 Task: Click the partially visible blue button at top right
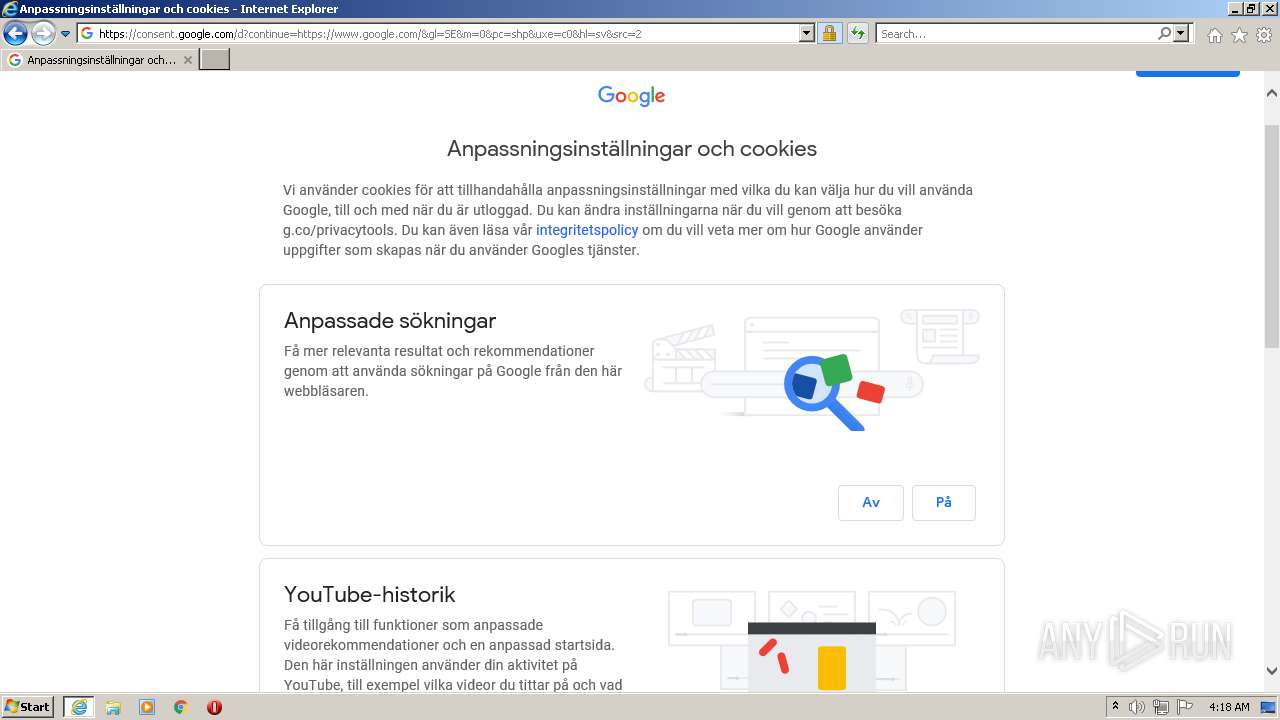1188,73
